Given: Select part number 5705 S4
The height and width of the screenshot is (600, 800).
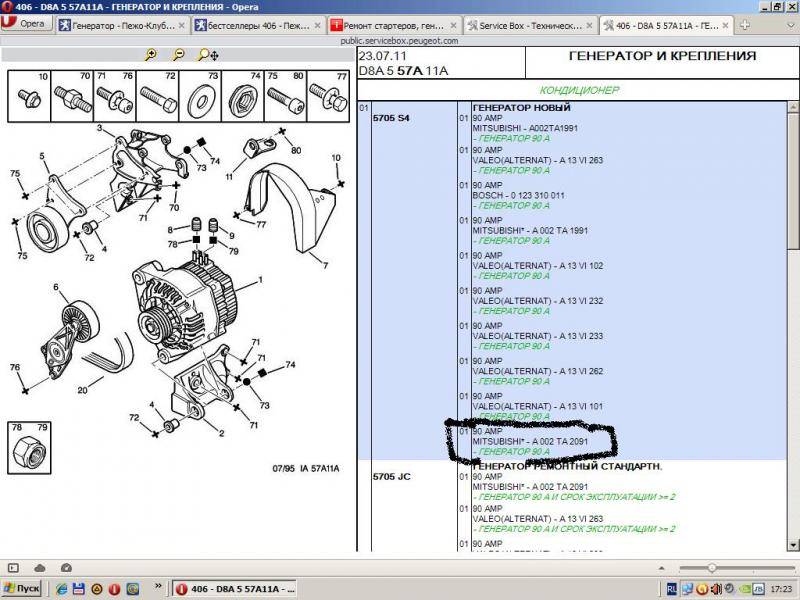Looking at the screenshot, I should tap(391, 119).
